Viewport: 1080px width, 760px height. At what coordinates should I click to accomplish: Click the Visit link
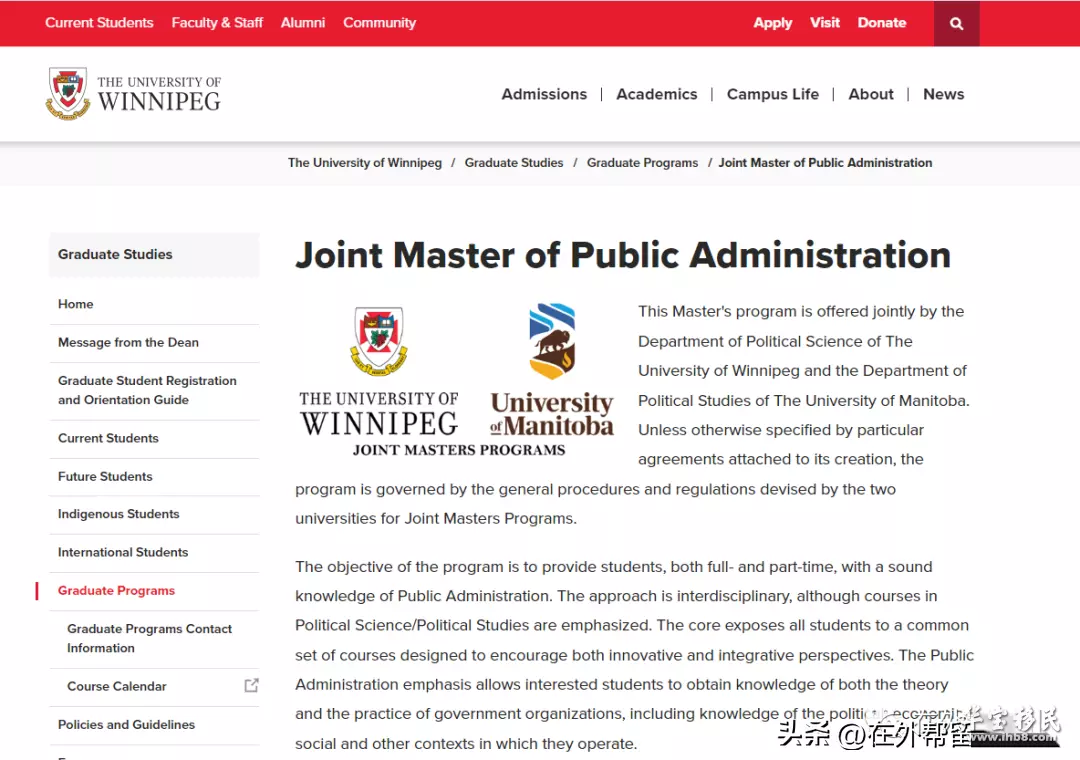[x=824, y=23]
